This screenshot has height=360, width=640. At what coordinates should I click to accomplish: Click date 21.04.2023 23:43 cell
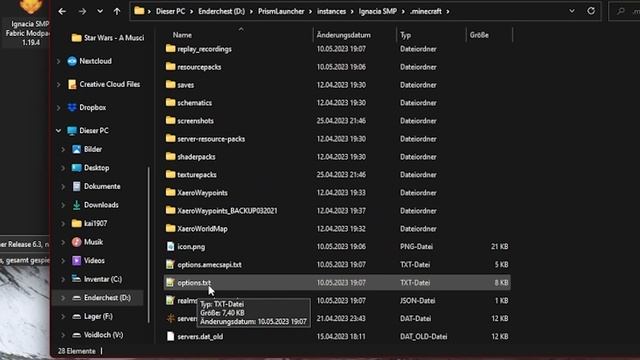341,318
